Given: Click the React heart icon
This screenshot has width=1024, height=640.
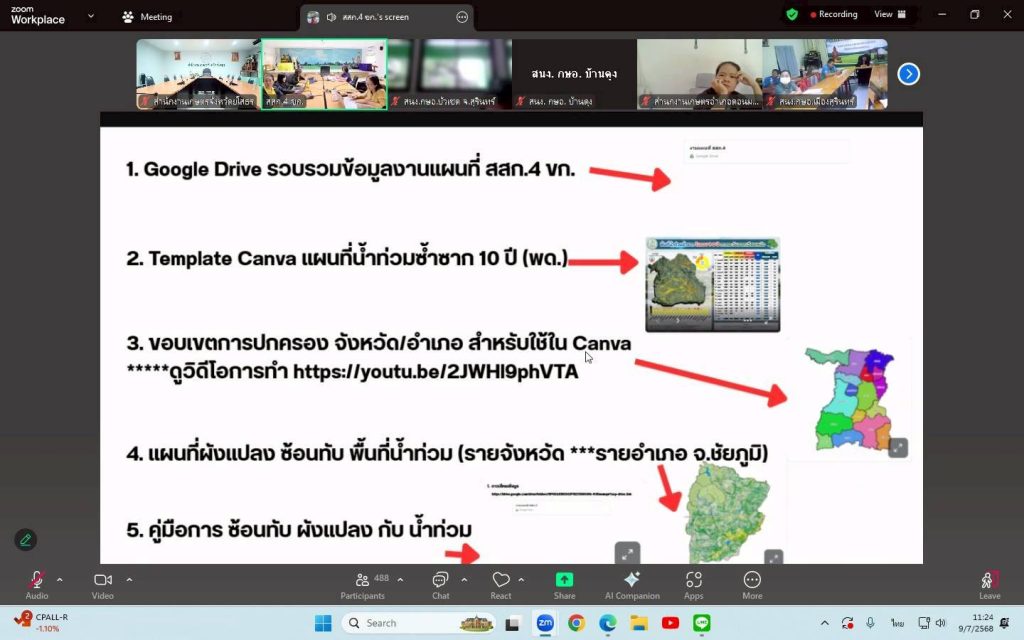Looking at the screenshot, I should (x=501, y=582).
